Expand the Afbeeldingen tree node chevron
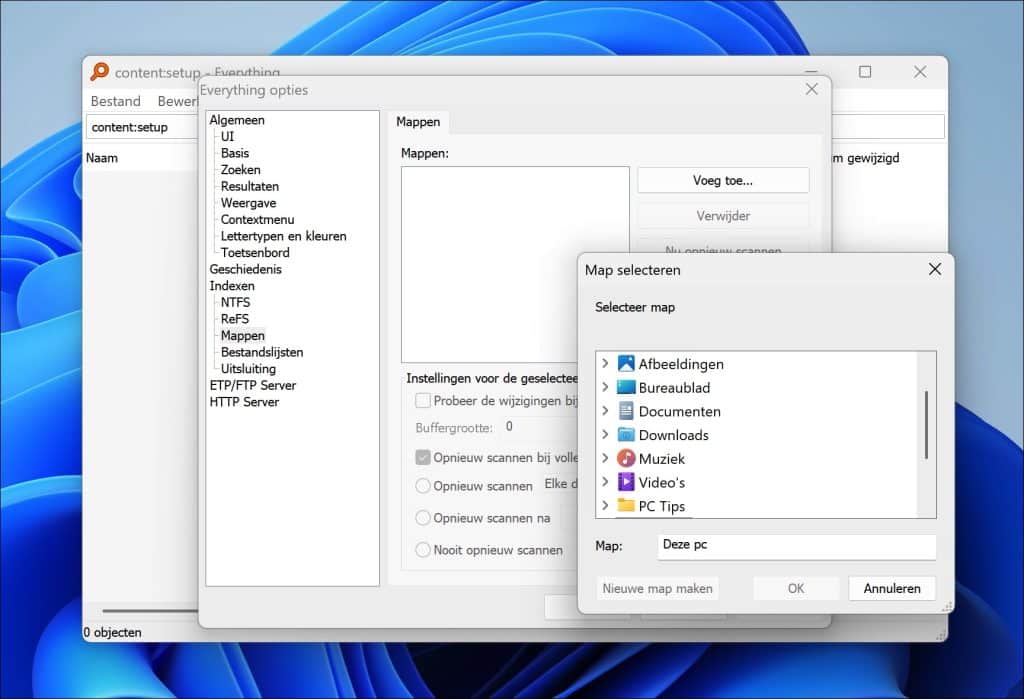This screenshot has width=1024, height=699. click(x=605, y=364)
